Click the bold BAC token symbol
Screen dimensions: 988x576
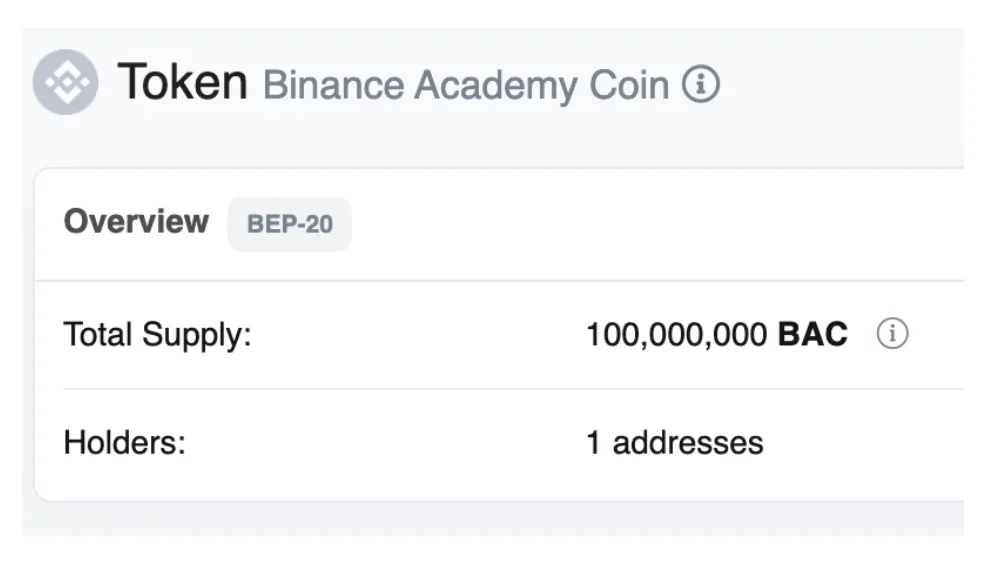point(813,334)
